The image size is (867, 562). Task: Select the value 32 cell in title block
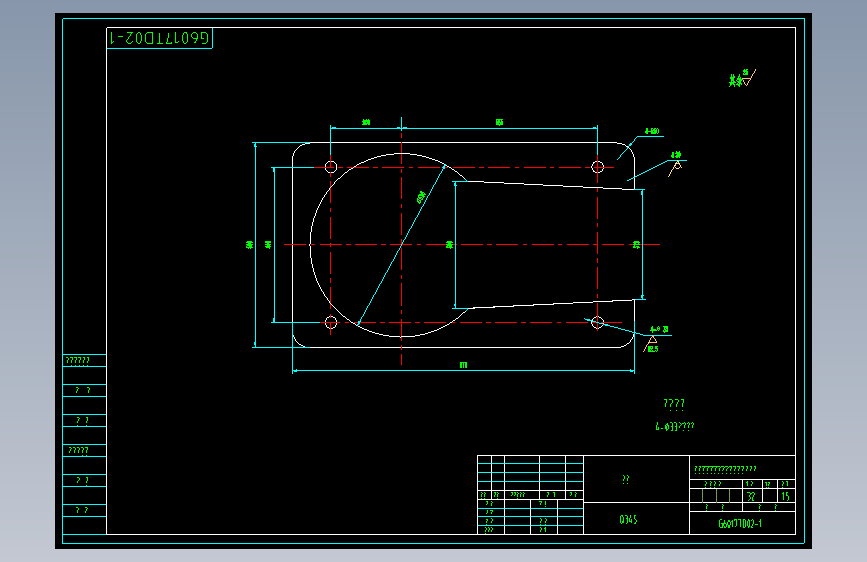[751, 496]
